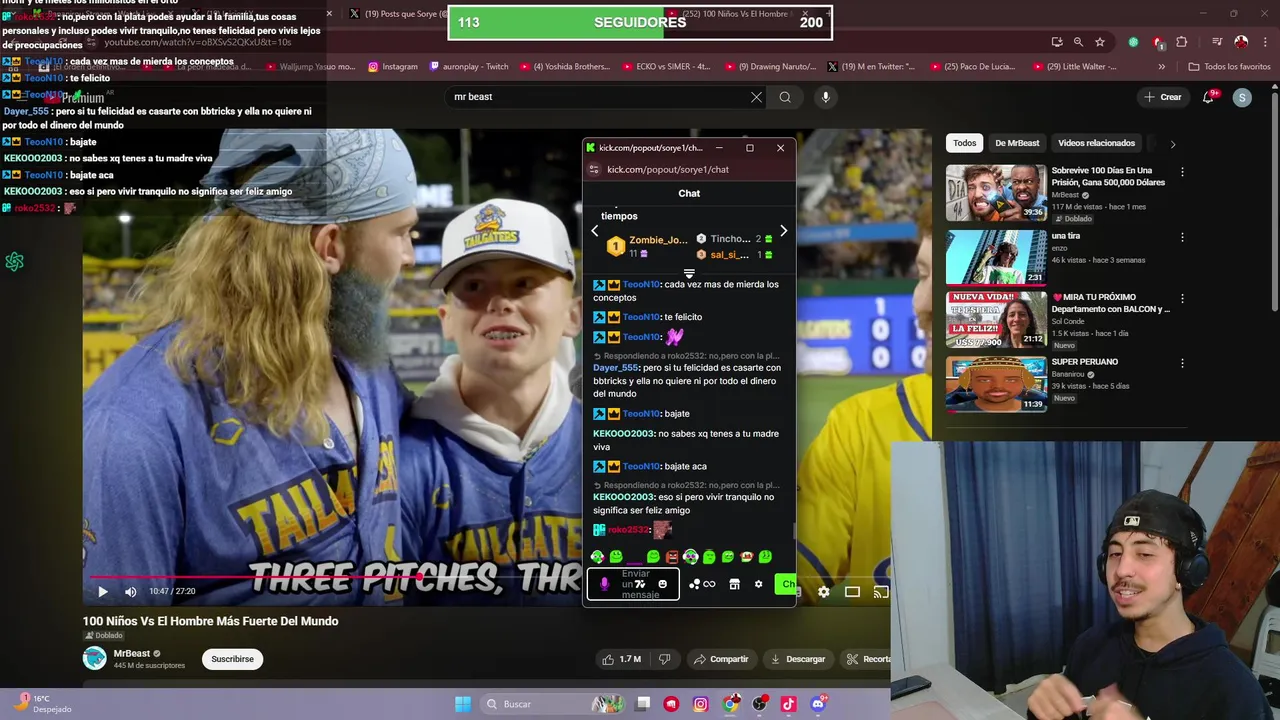Open 'auronplay - Twitch' bookmark

point(469,67)
